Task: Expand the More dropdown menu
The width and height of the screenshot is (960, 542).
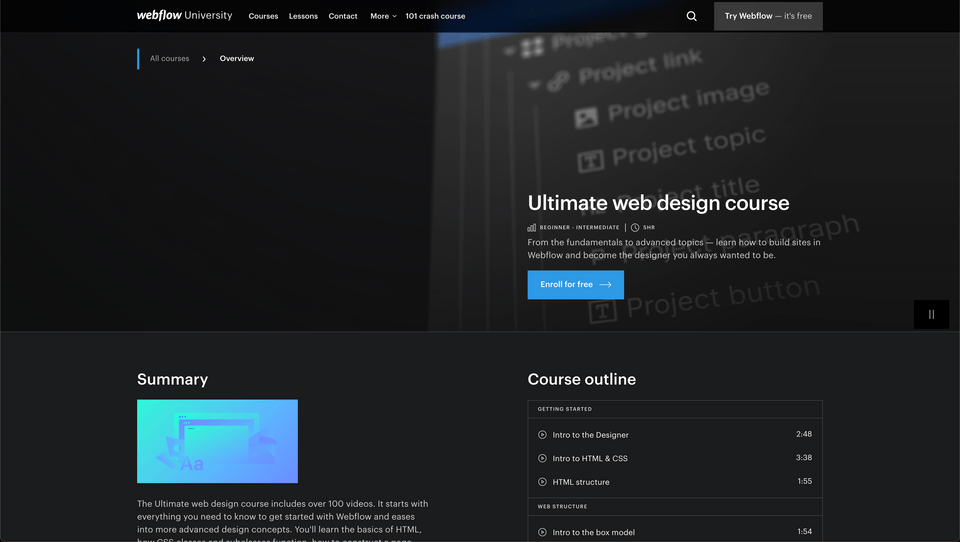Action: pyautogui.click(x=383, y=16)
